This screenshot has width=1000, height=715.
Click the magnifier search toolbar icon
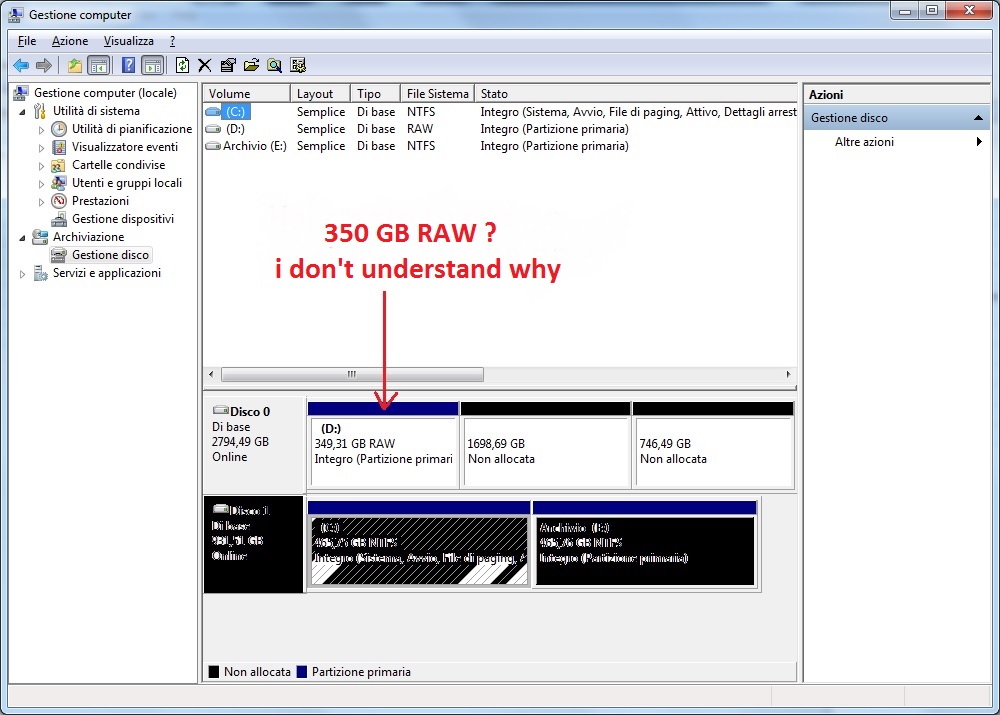click(x=275, y=65)
